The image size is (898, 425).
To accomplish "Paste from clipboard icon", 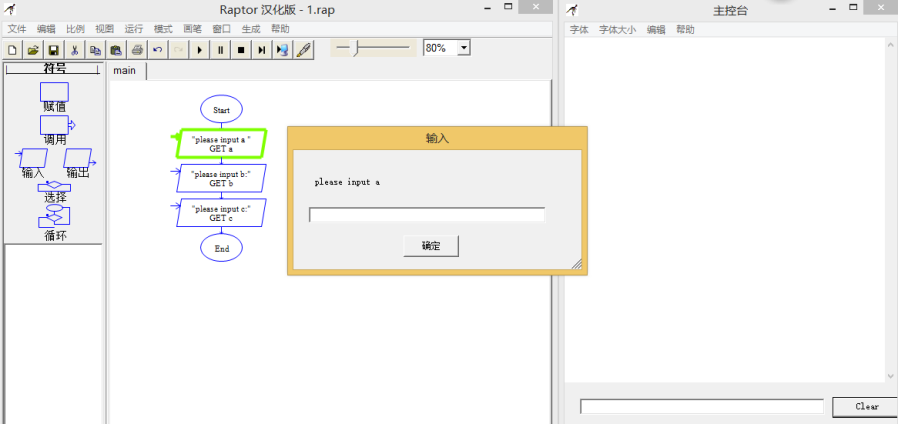I will 116,50.
